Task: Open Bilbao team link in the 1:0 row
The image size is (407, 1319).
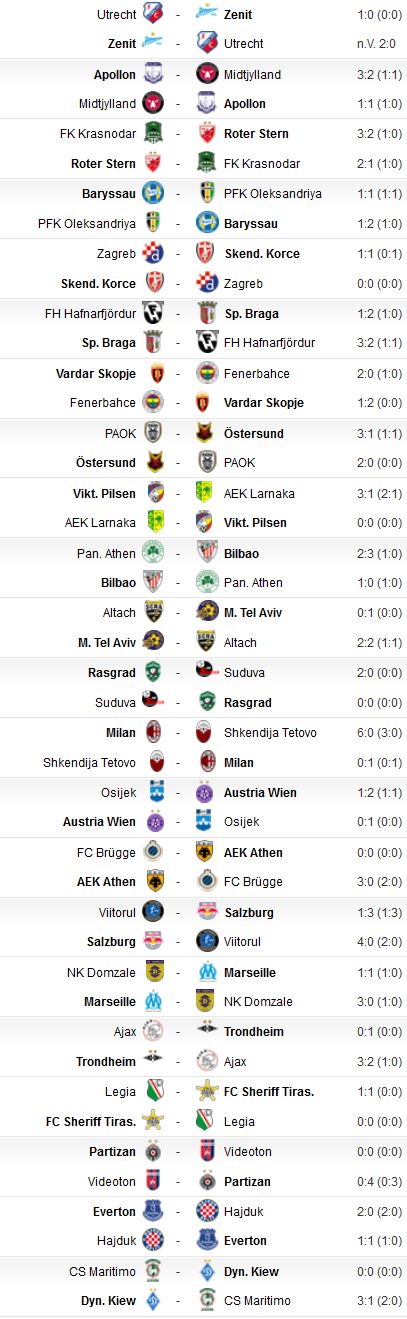Action: [x=118, y=583]
